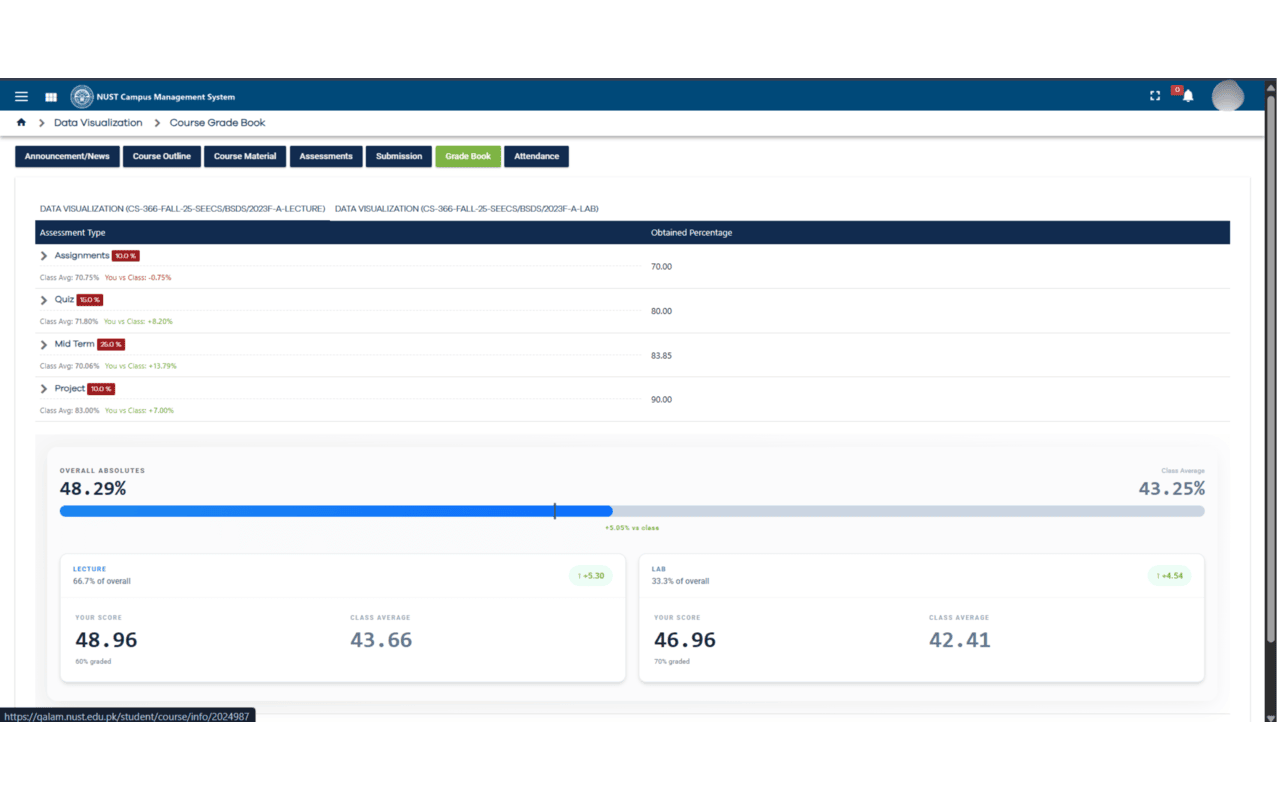The width and height of the screenshot is (1280, 800).
Task: Click the 80.00 obtained percentage value
Action: (x=661, y=311)
